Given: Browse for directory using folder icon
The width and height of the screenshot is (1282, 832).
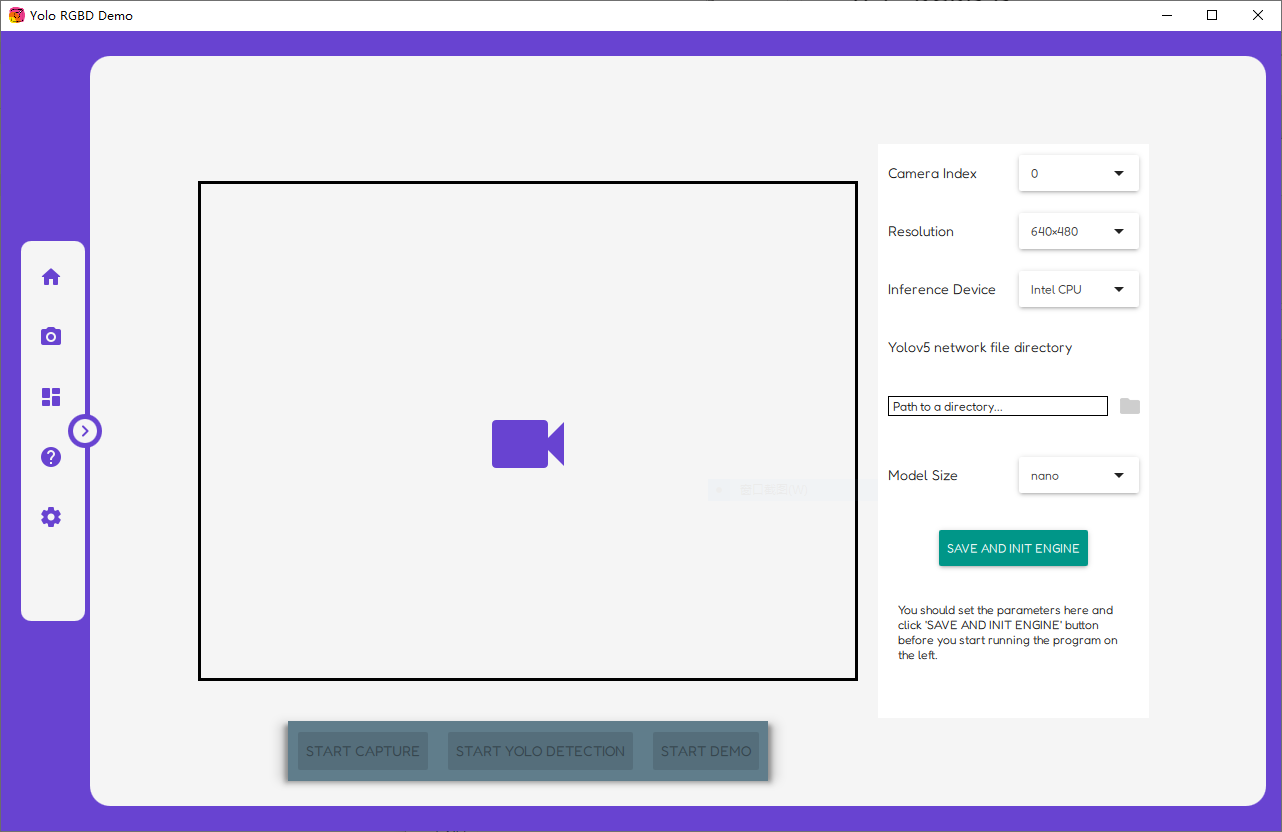Looking at the screenshot, I should (x=1129, y=406).
